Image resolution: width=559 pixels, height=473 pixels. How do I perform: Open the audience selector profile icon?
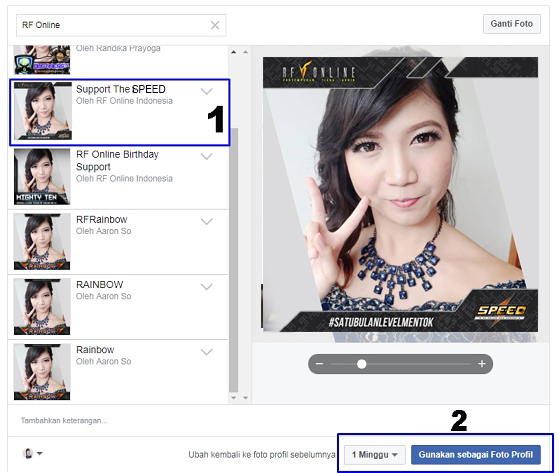click(32, 453)
